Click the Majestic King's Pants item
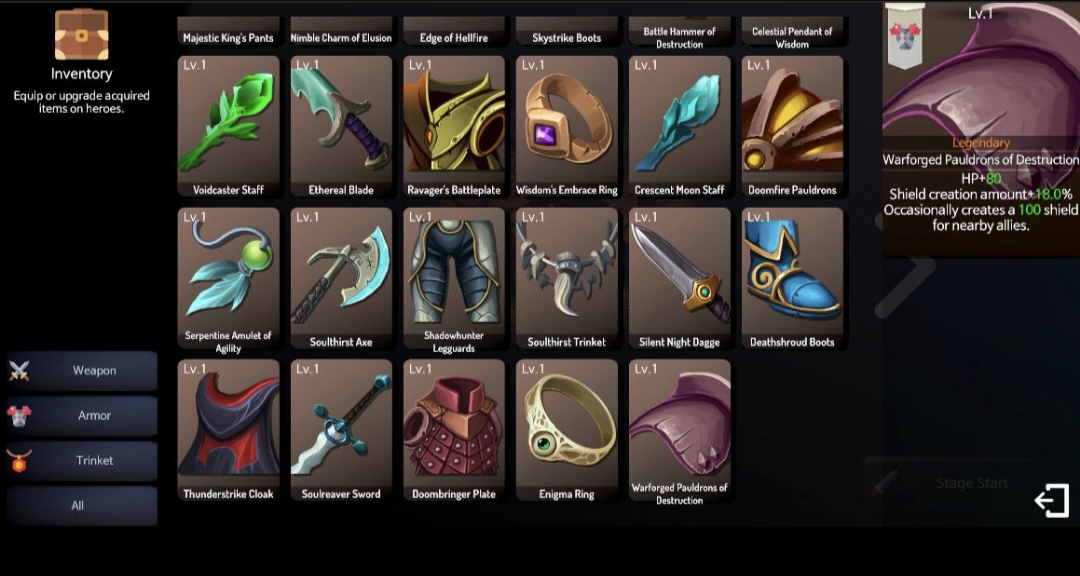Viewport: 1080px width, 576px height. pos(229,32)
